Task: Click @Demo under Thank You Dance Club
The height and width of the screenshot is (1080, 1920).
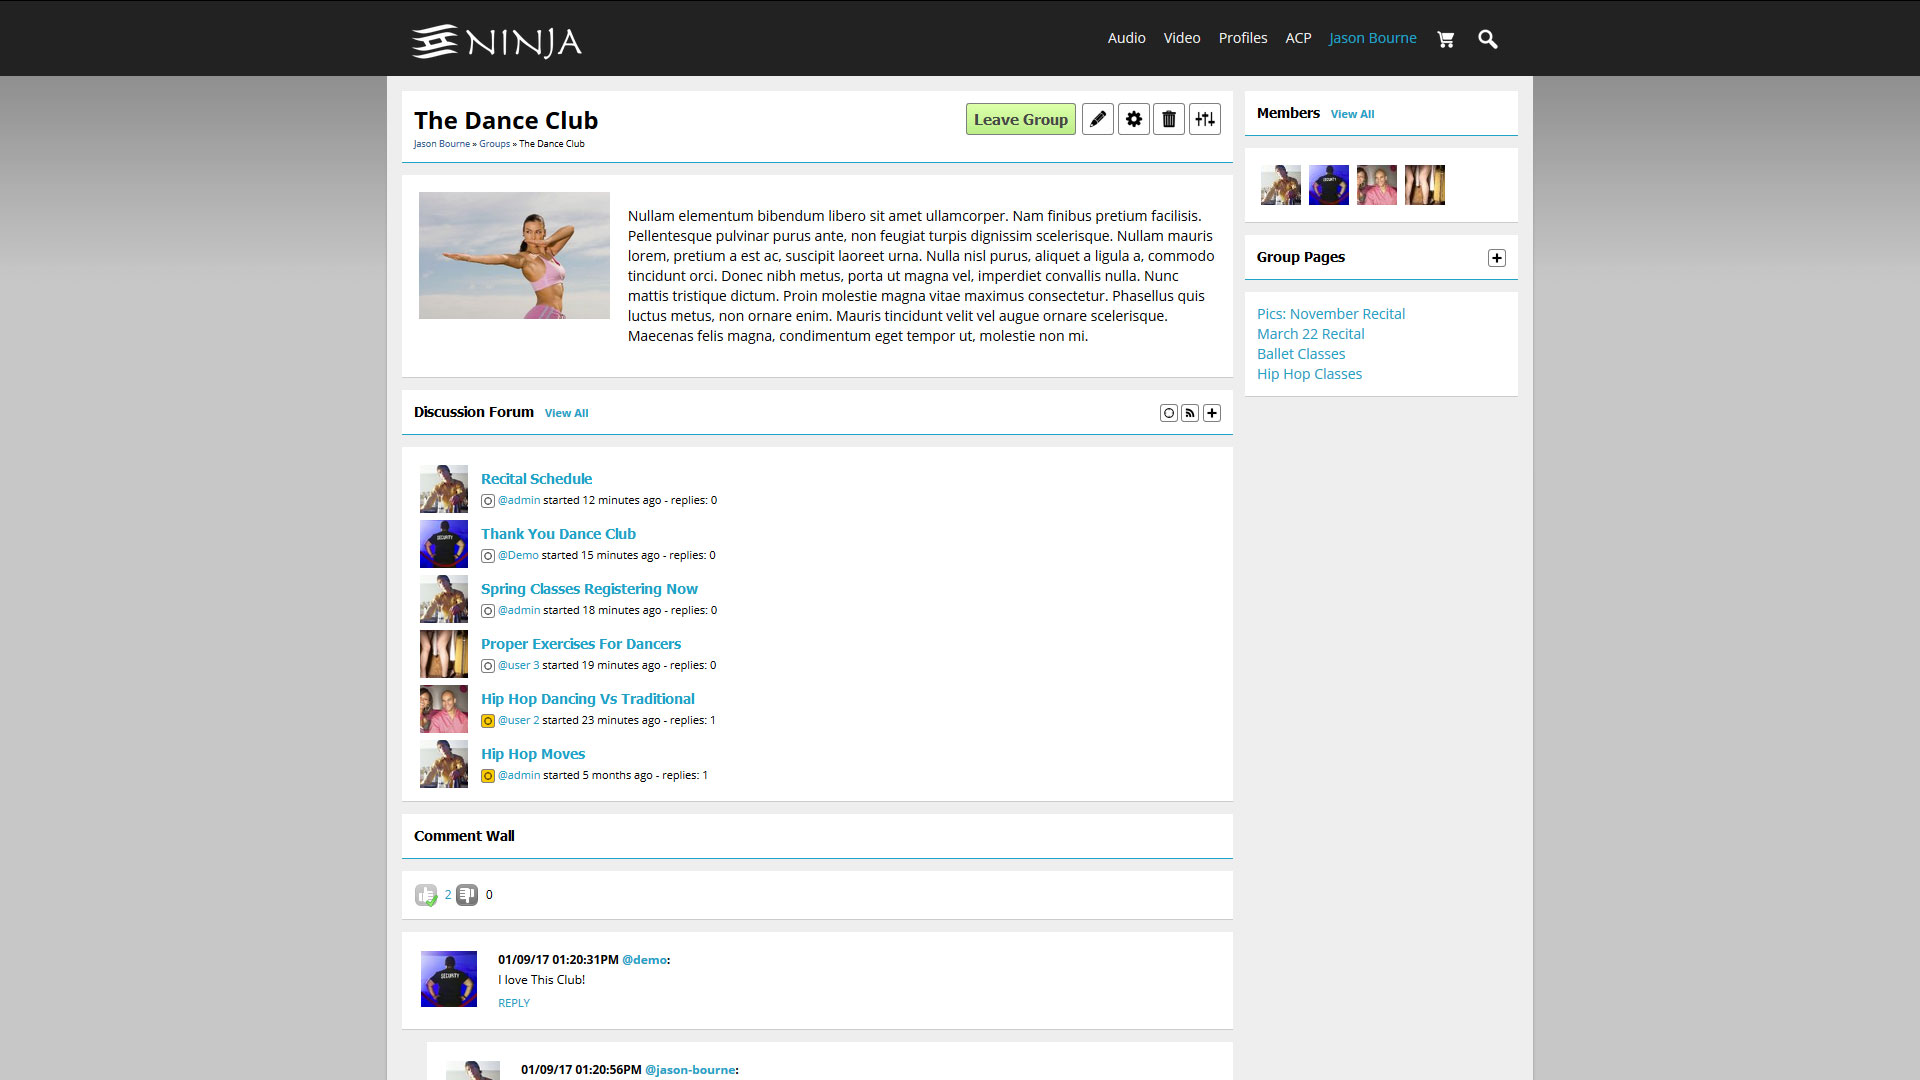Action: pos(518,555)
